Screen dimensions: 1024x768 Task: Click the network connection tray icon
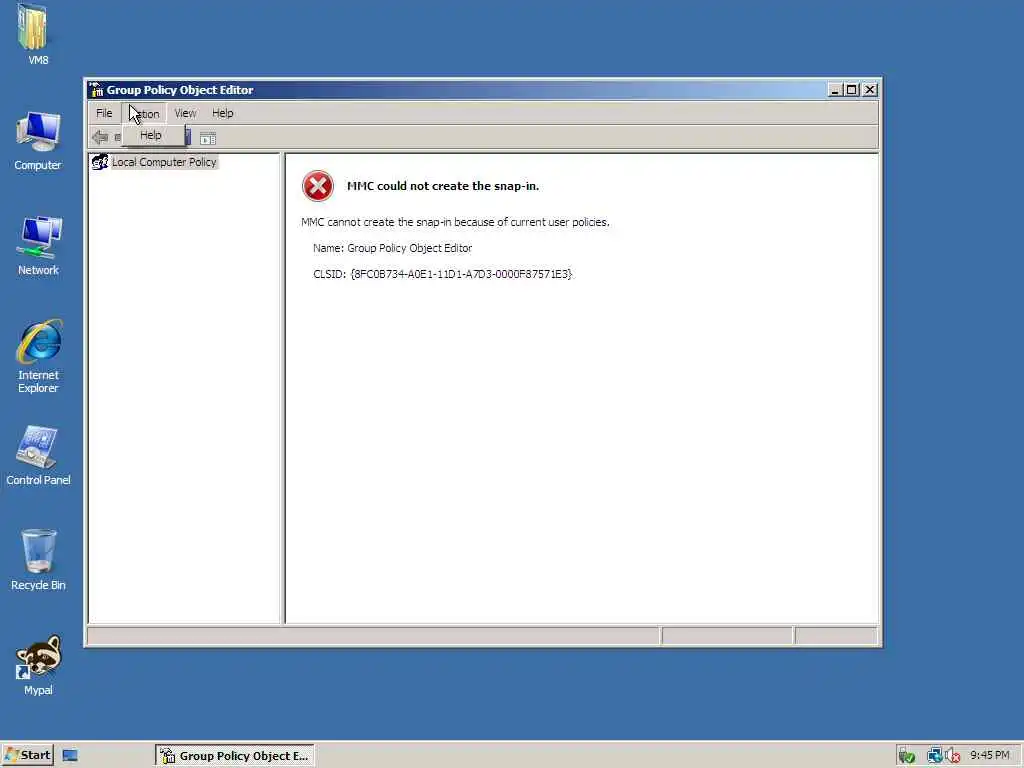[x=935, y=756]
